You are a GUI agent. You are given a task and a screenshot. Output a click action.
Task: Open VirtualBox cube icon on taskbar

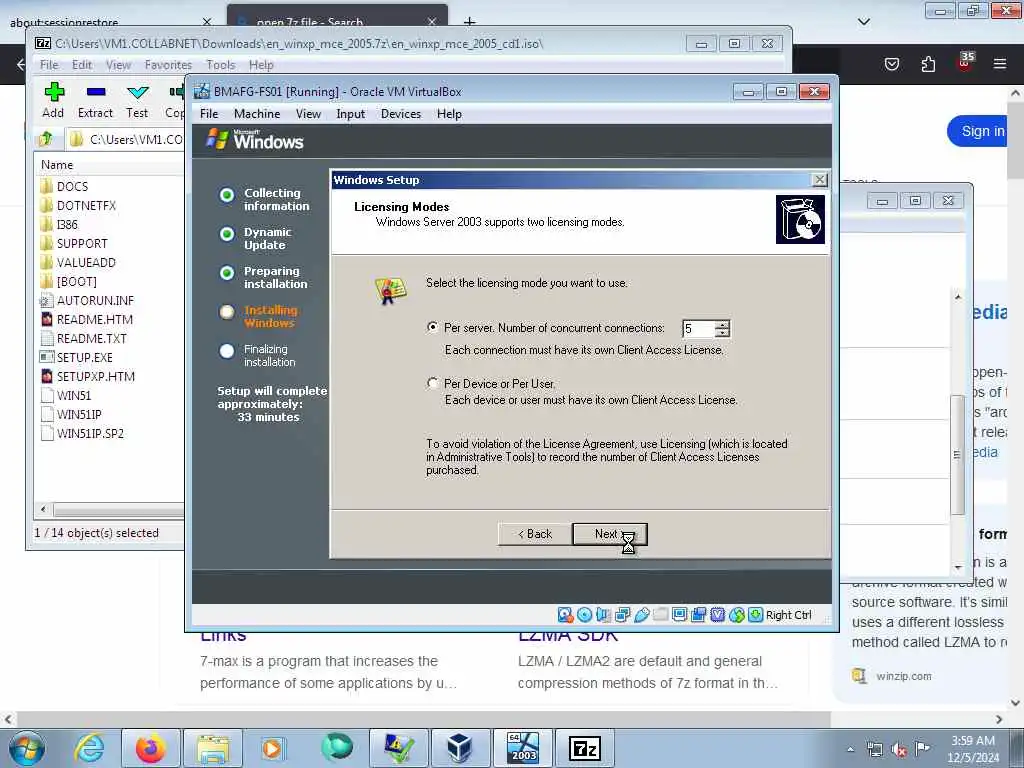(x=459, y=748)
